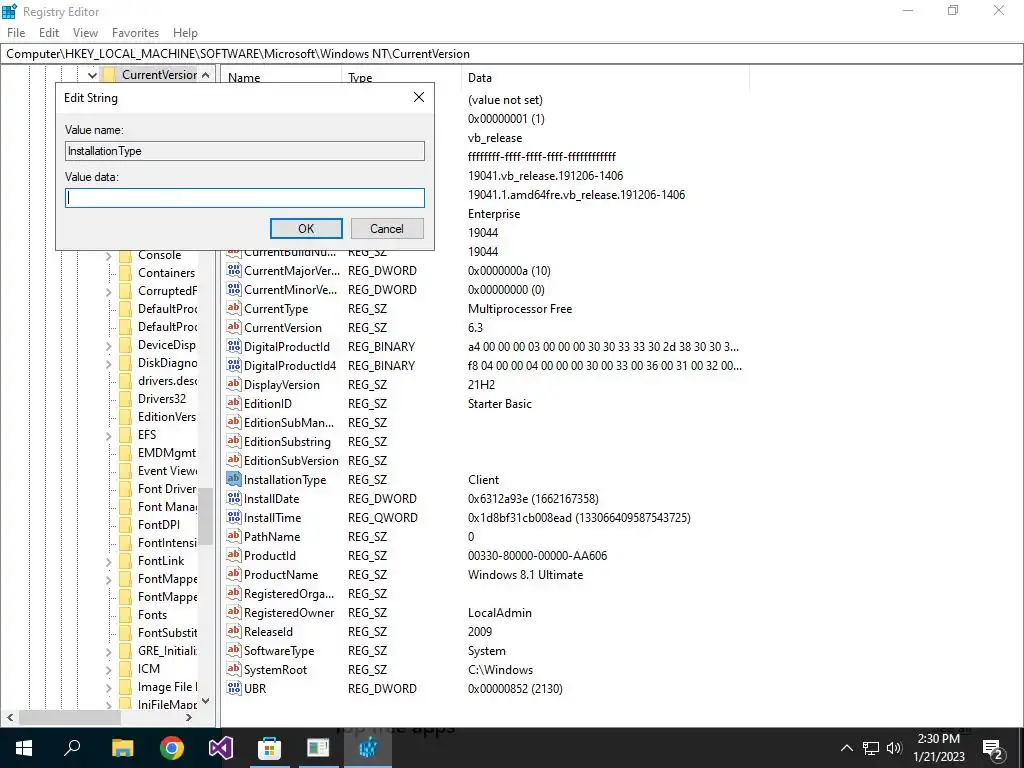The width and height of the screenshot is (1024, 768).
Task: Open the notification center icon
Action: [993, 748]
